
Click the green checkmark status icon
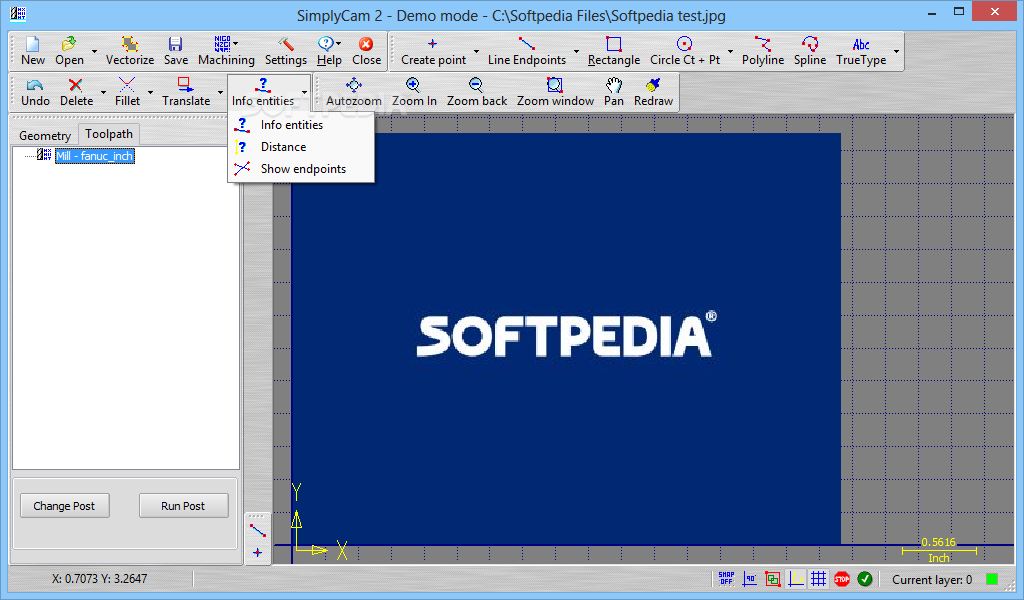point(865,578)
